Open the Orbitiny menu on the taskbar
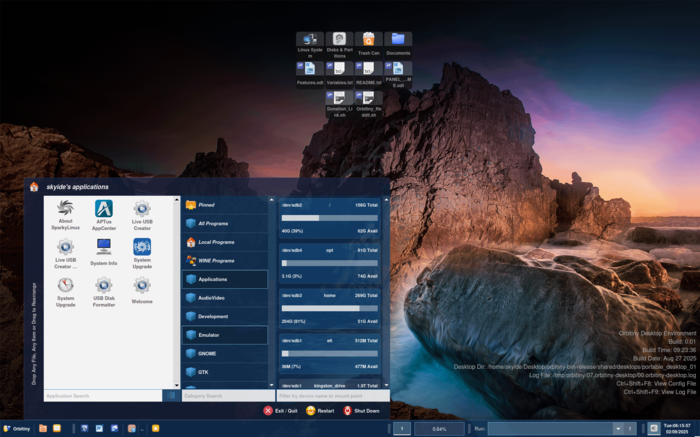This screenshot has height=437, width=700. [16, 428]
